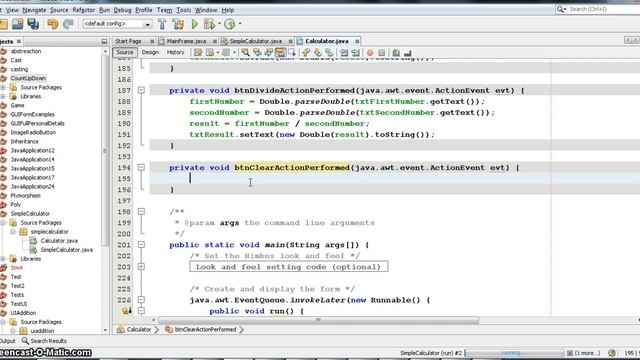Click the Previous Bookmark icon

click(306, 53)
